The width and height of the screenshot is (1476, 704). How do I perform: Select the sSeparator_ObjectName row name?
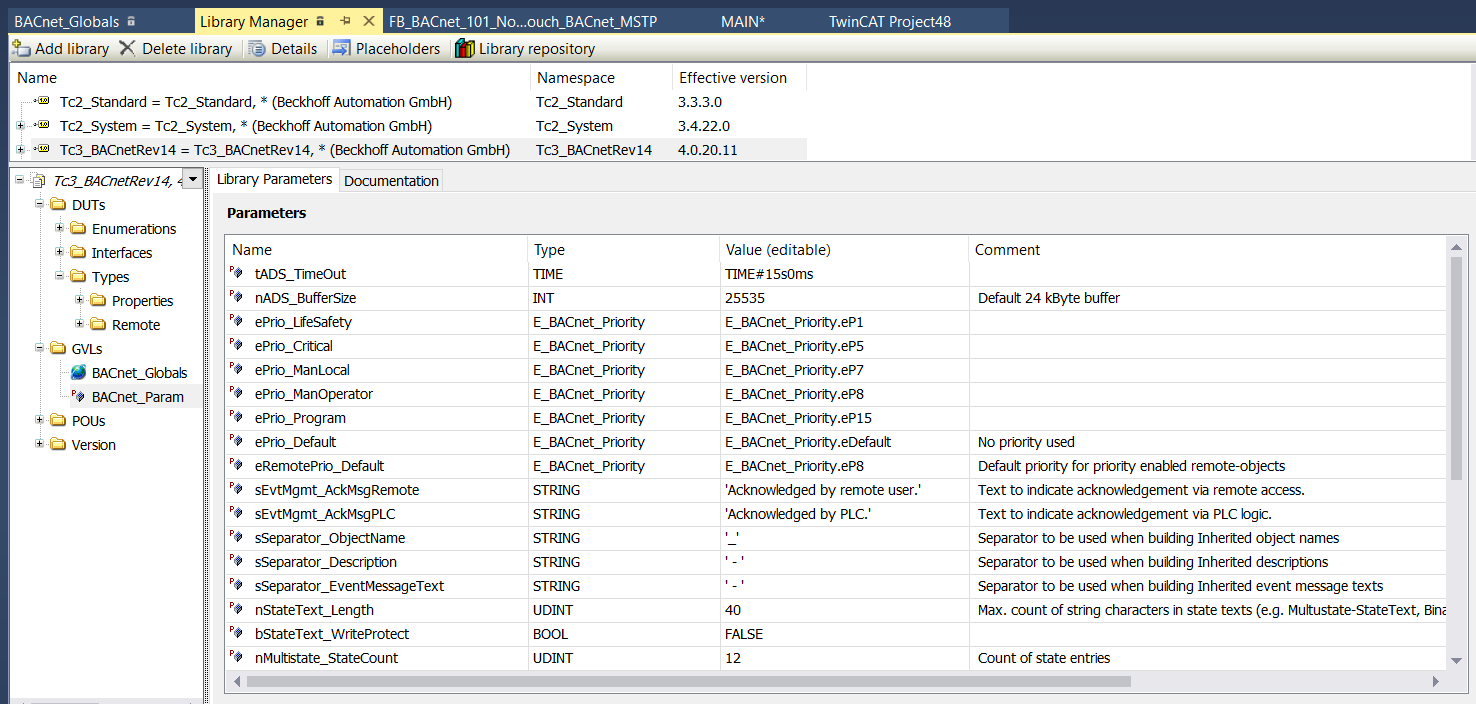[x=329, y=538]
